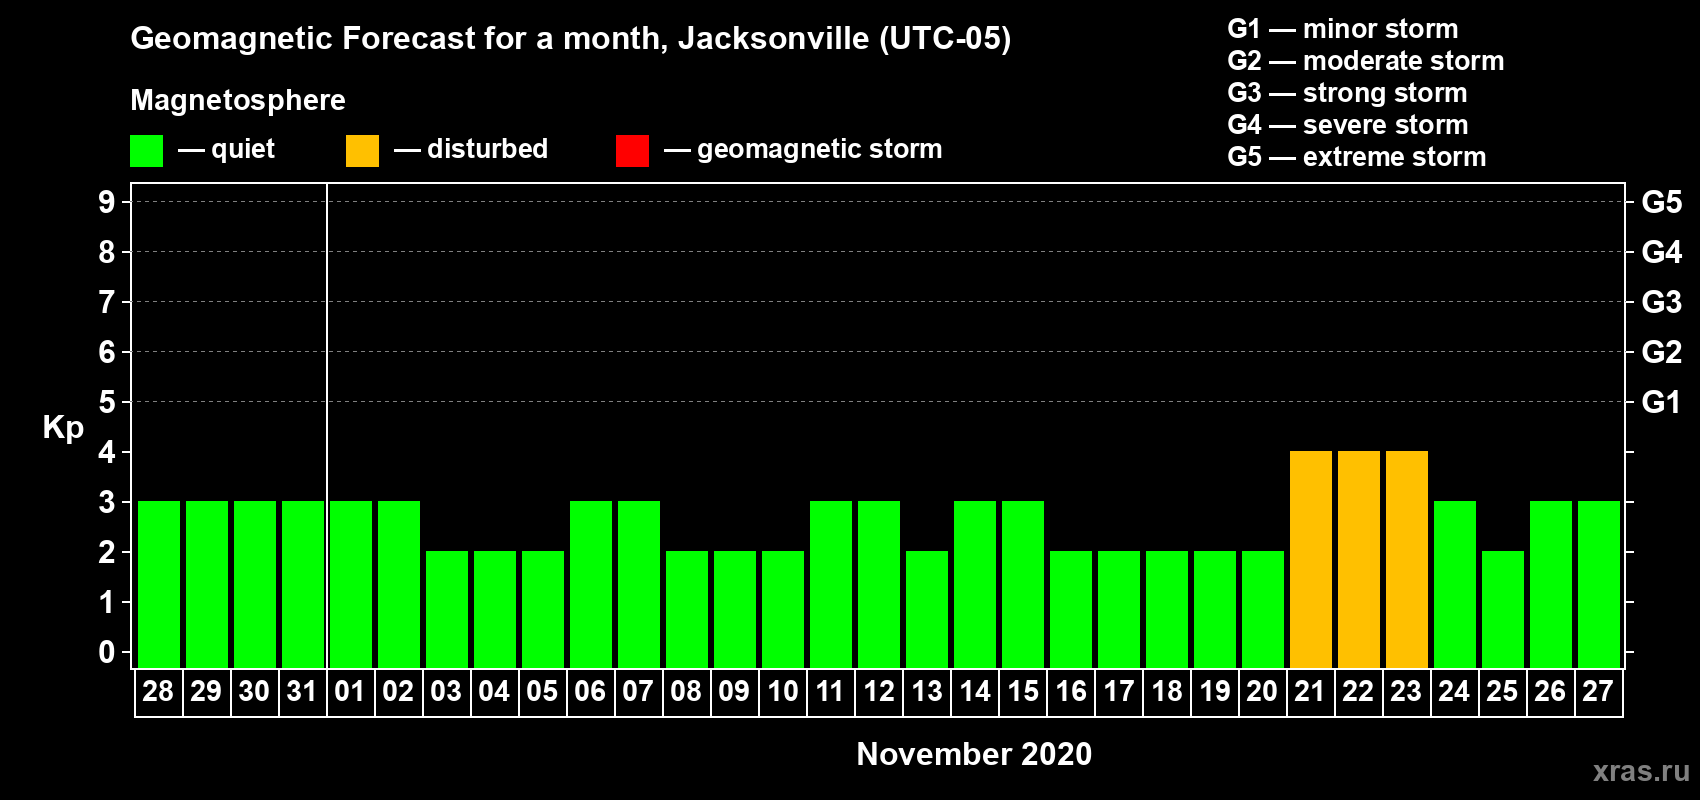Click the bar for November 18

click(1167, 609)
